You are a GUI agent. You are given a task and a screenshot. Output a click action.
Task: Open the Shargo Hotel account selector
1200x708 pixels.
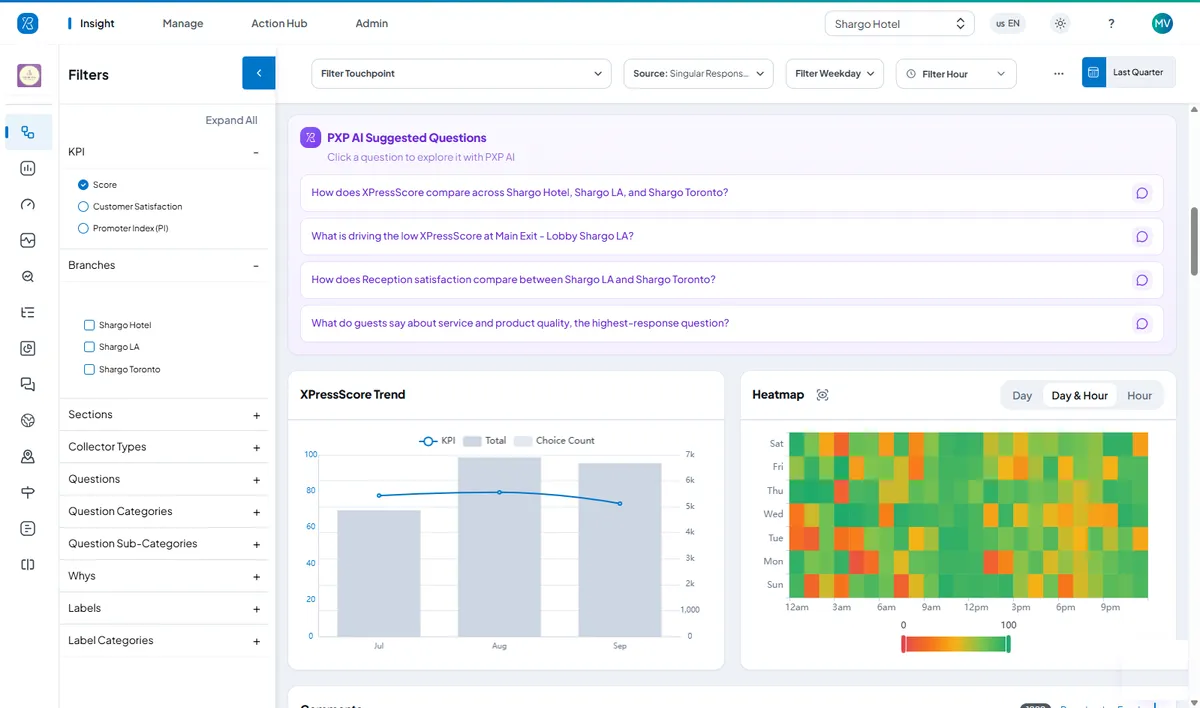click(x=899, y=24)
